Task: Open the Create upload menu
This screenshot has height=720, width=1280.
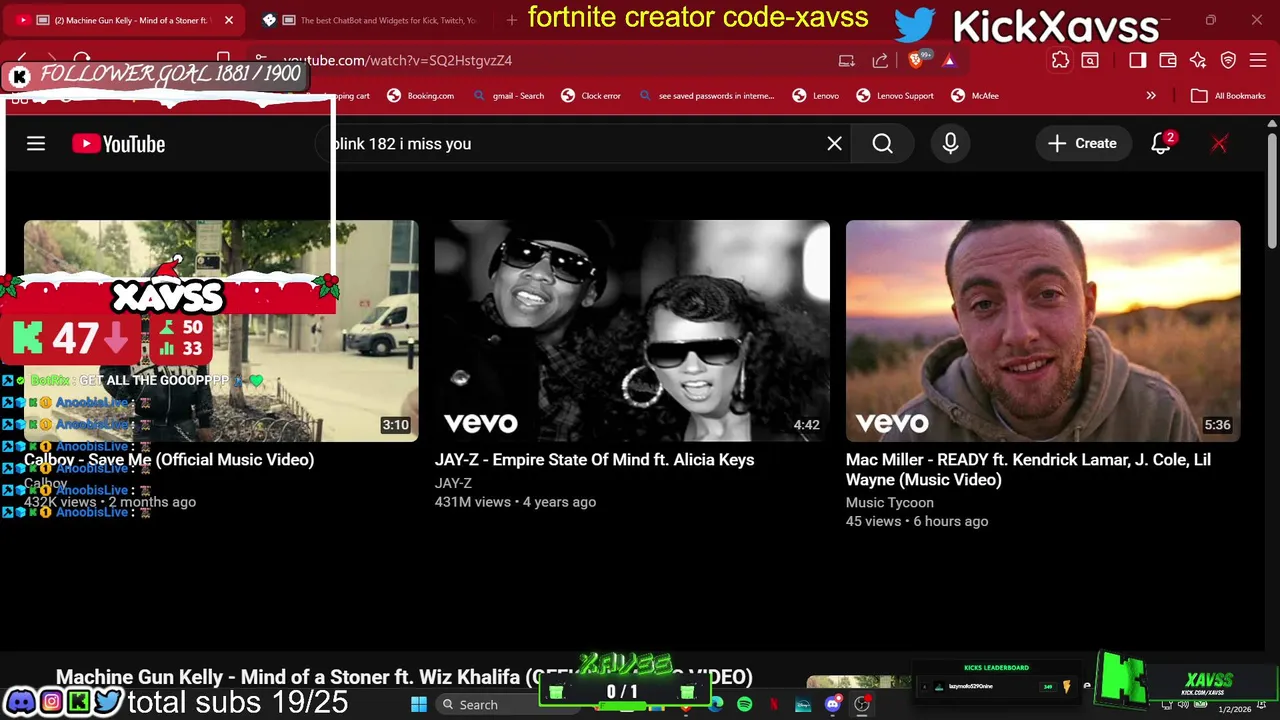Action: [x=1082, y=144]
